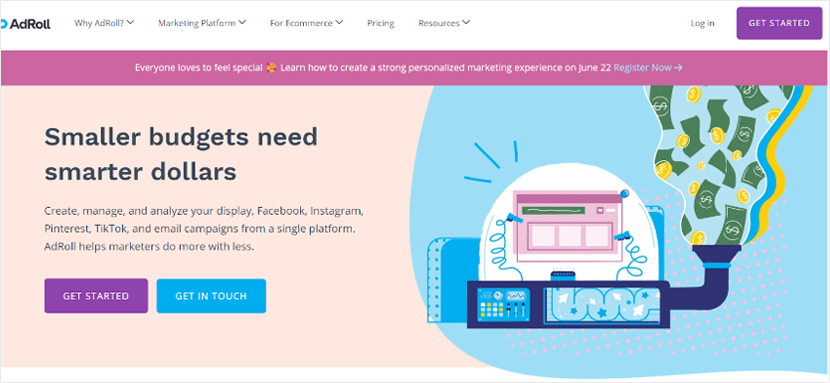The image size is (830, 383).
Task: Click the hero GET STARTED purple button
Action: coord(96,296)
